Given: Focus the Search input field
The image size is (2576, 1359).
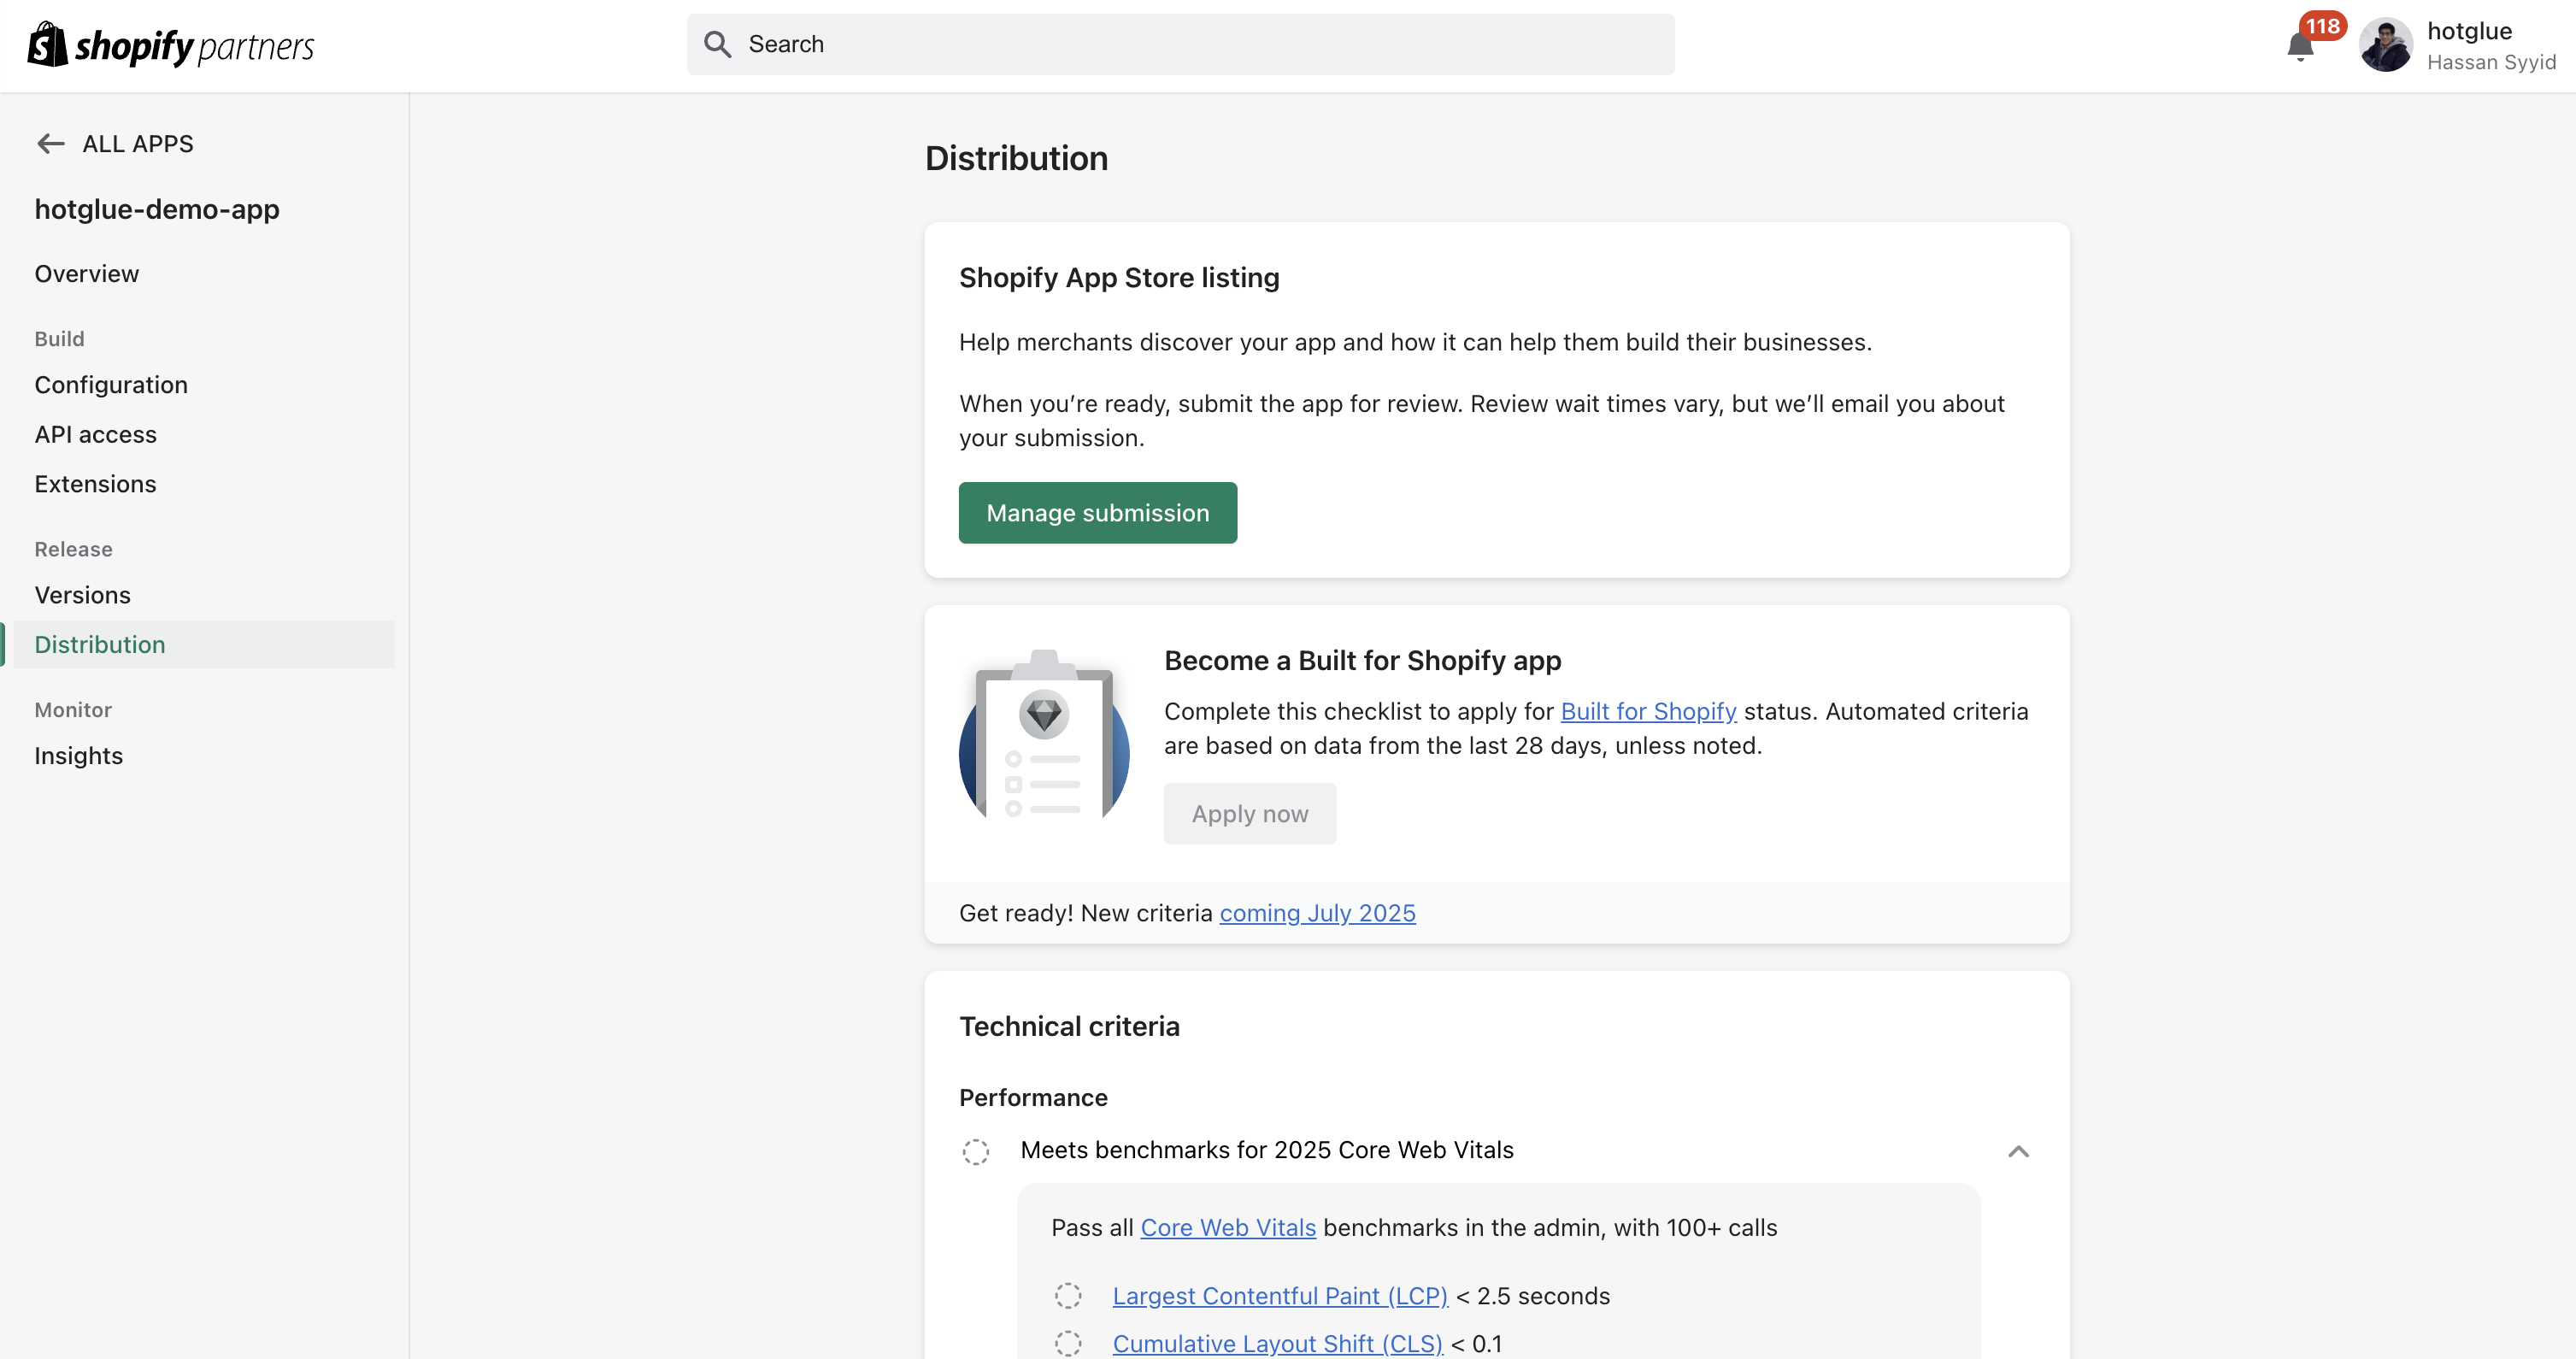Looking at the screenshot, I should tap(1180, 44).
